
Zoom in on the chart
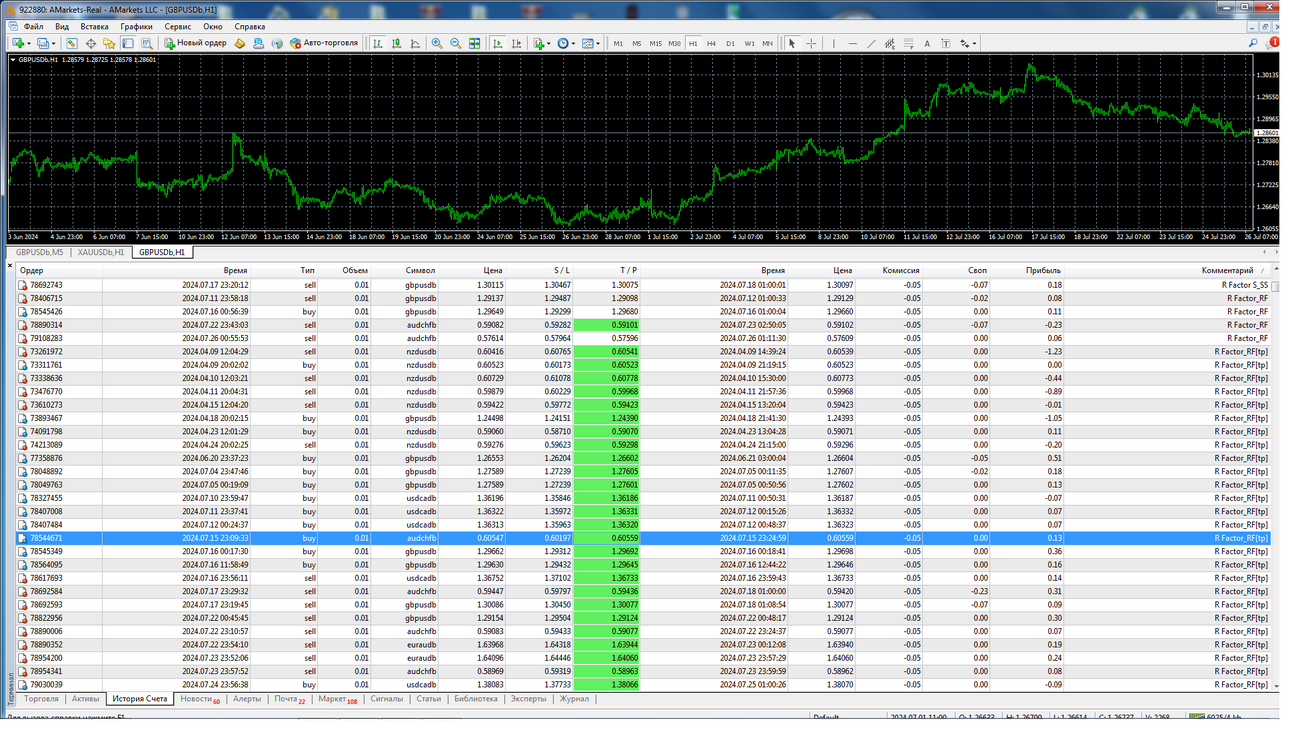pos(437,43)
